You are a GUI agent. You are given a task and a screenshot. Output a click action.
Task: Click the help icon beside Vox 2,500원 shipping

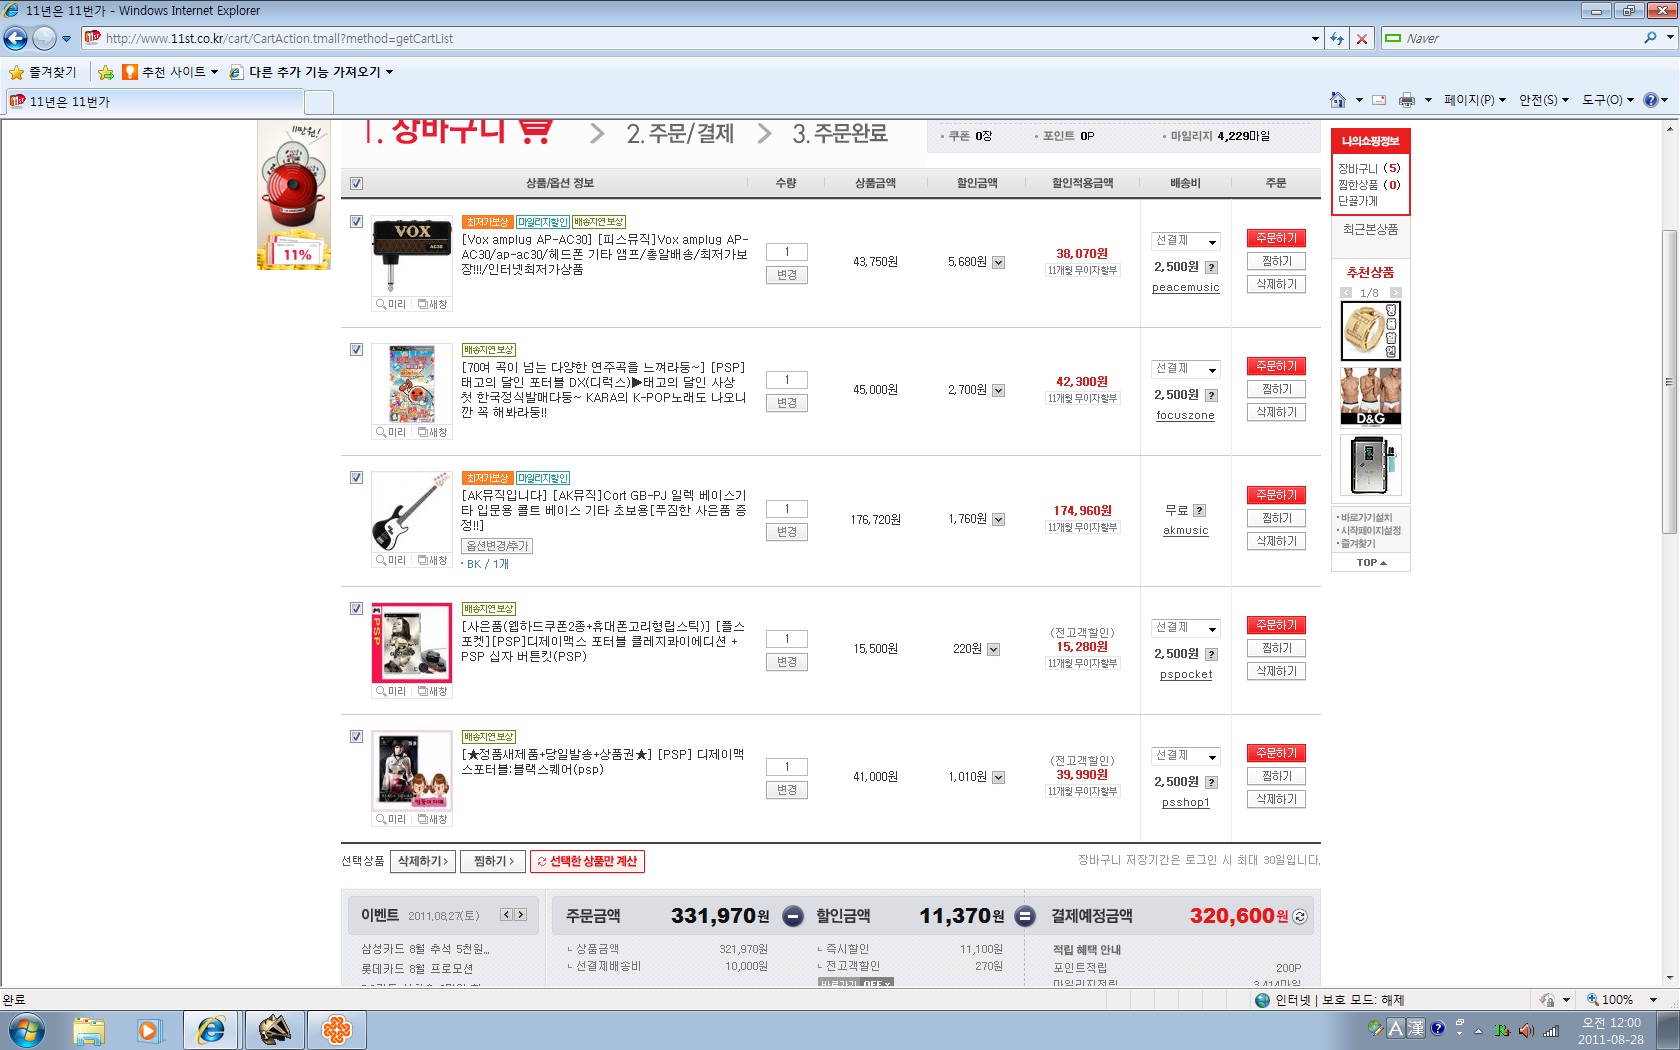point(1211,267)
